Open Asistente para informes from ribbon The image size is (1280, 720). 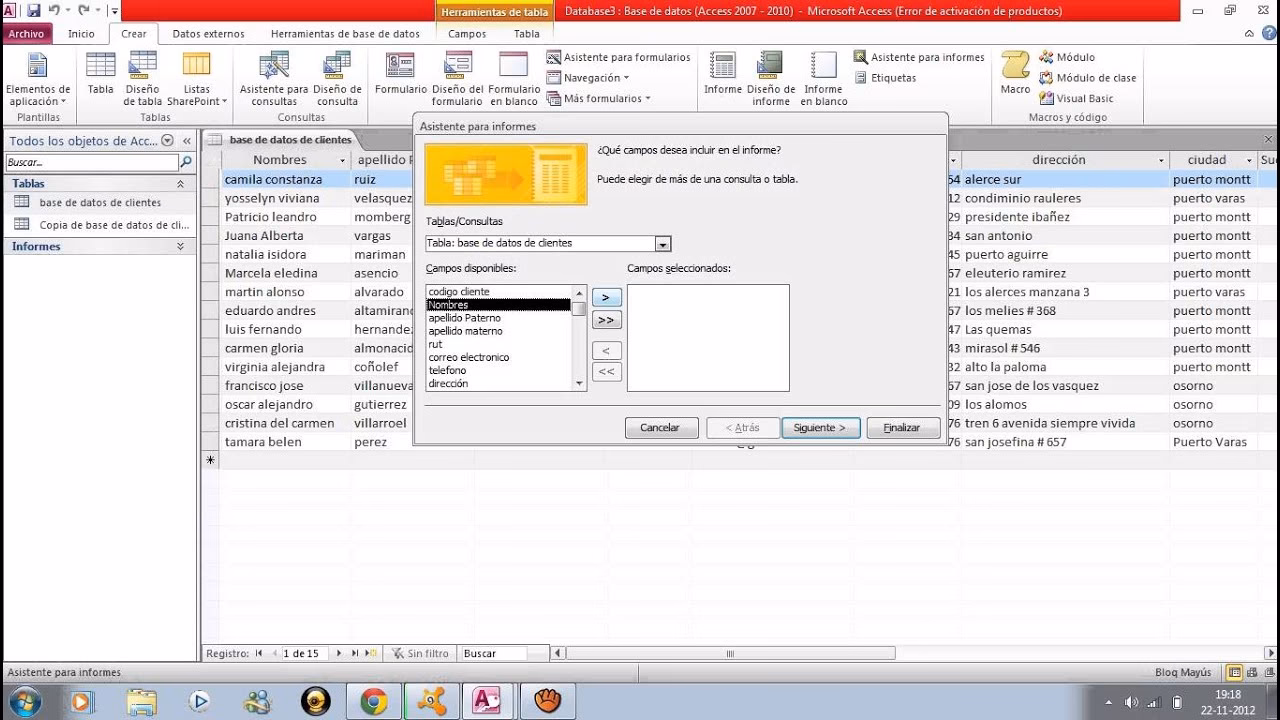920,58
